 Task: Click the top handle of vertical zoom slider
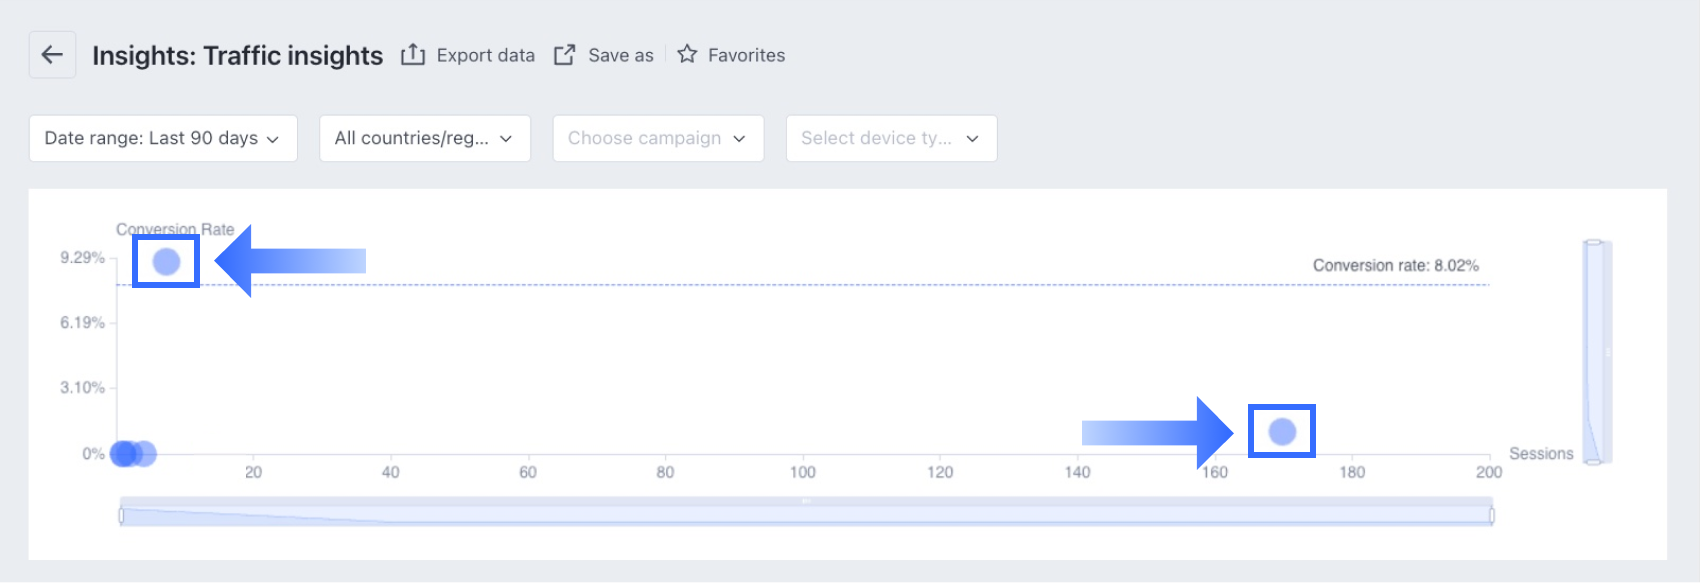click(x=1594, y=242)
